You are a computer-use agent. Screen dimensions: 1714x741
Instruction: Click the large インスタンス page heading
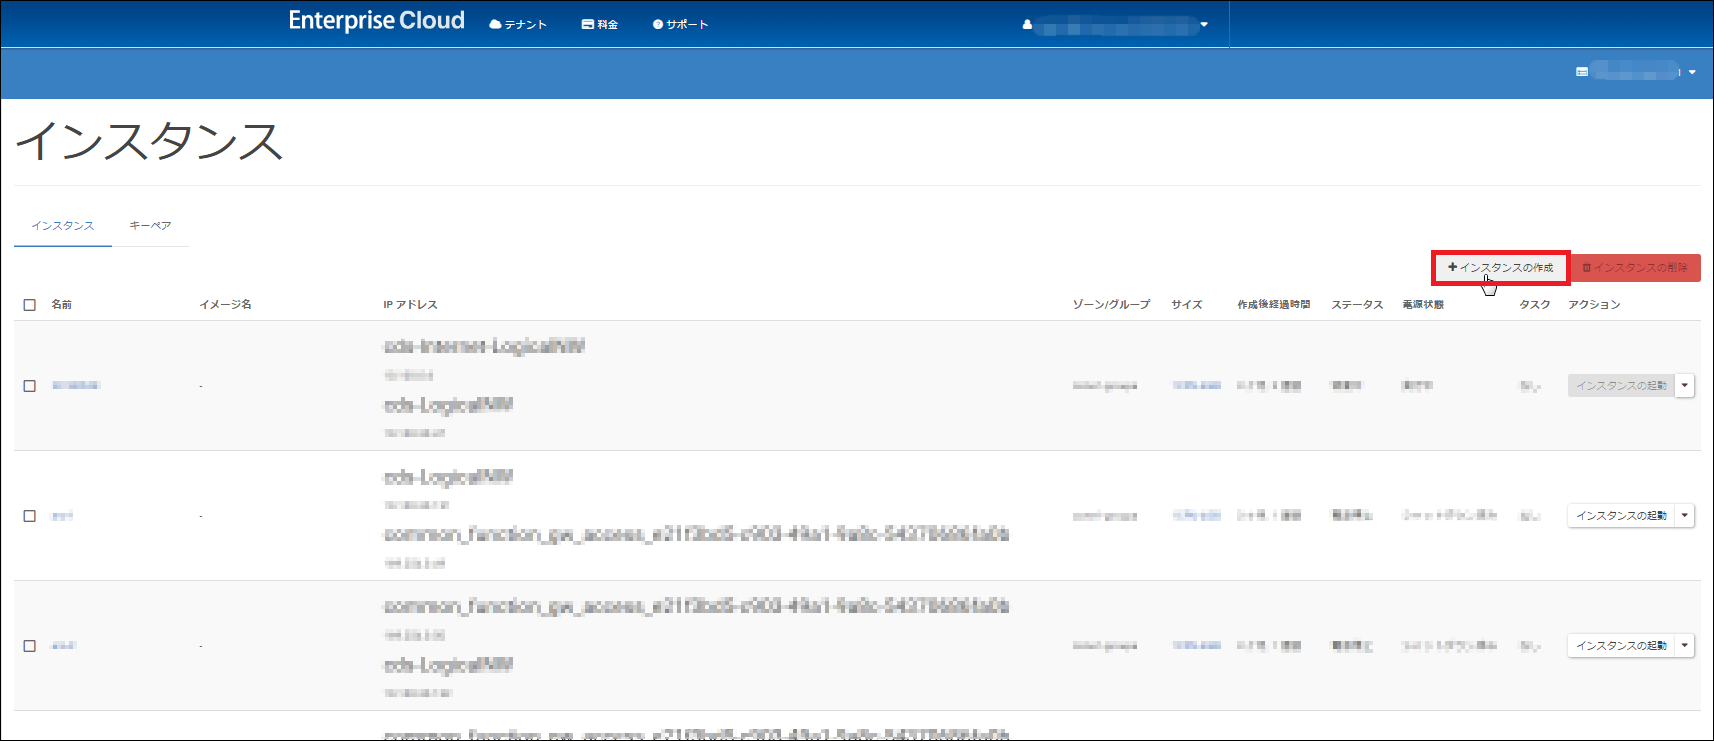click(150, 141)
